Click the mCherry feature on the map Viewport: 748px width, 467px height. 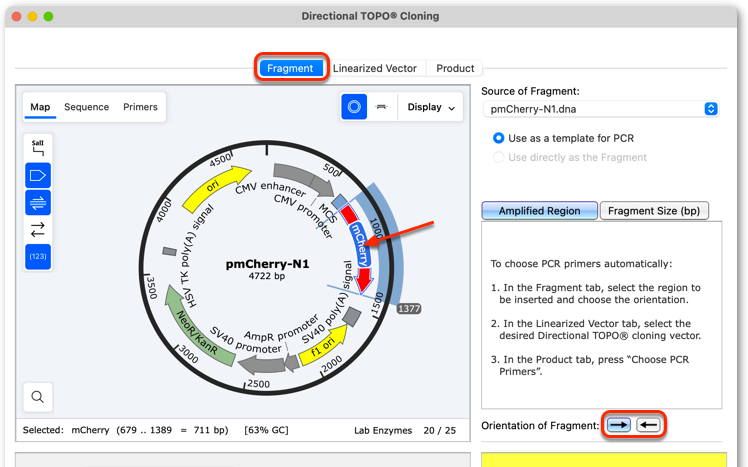[359, 244]
